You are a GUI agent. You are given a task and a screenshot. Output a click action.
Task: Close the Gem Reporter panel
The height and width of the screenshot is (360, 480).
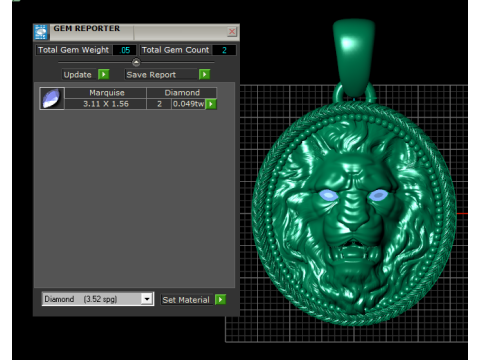[x=232, y=32]
